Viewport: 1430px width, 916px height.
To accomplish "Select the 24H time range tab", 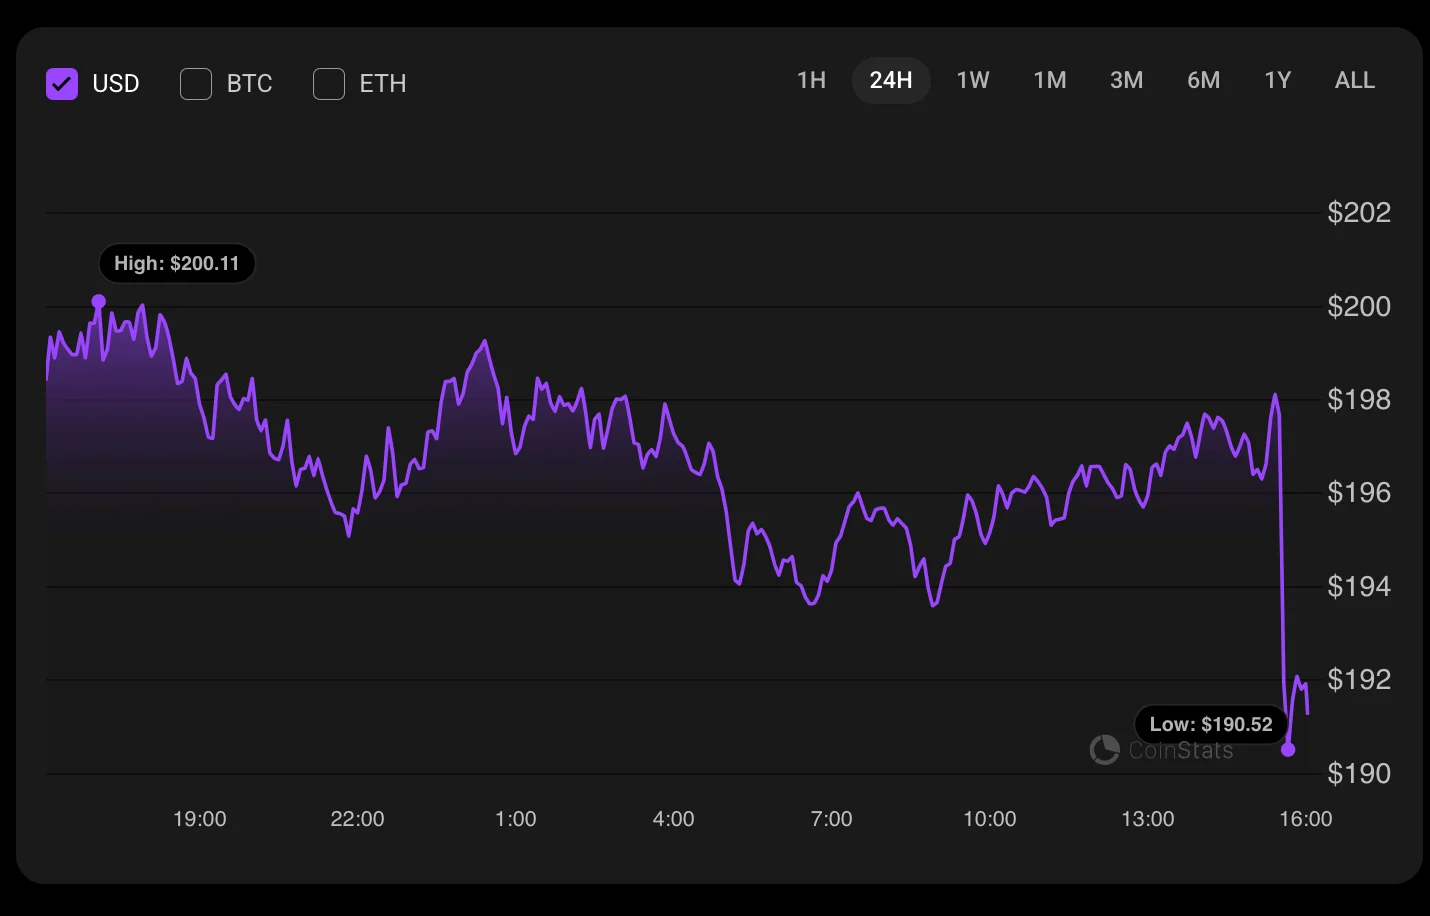I will pos(891,80).
